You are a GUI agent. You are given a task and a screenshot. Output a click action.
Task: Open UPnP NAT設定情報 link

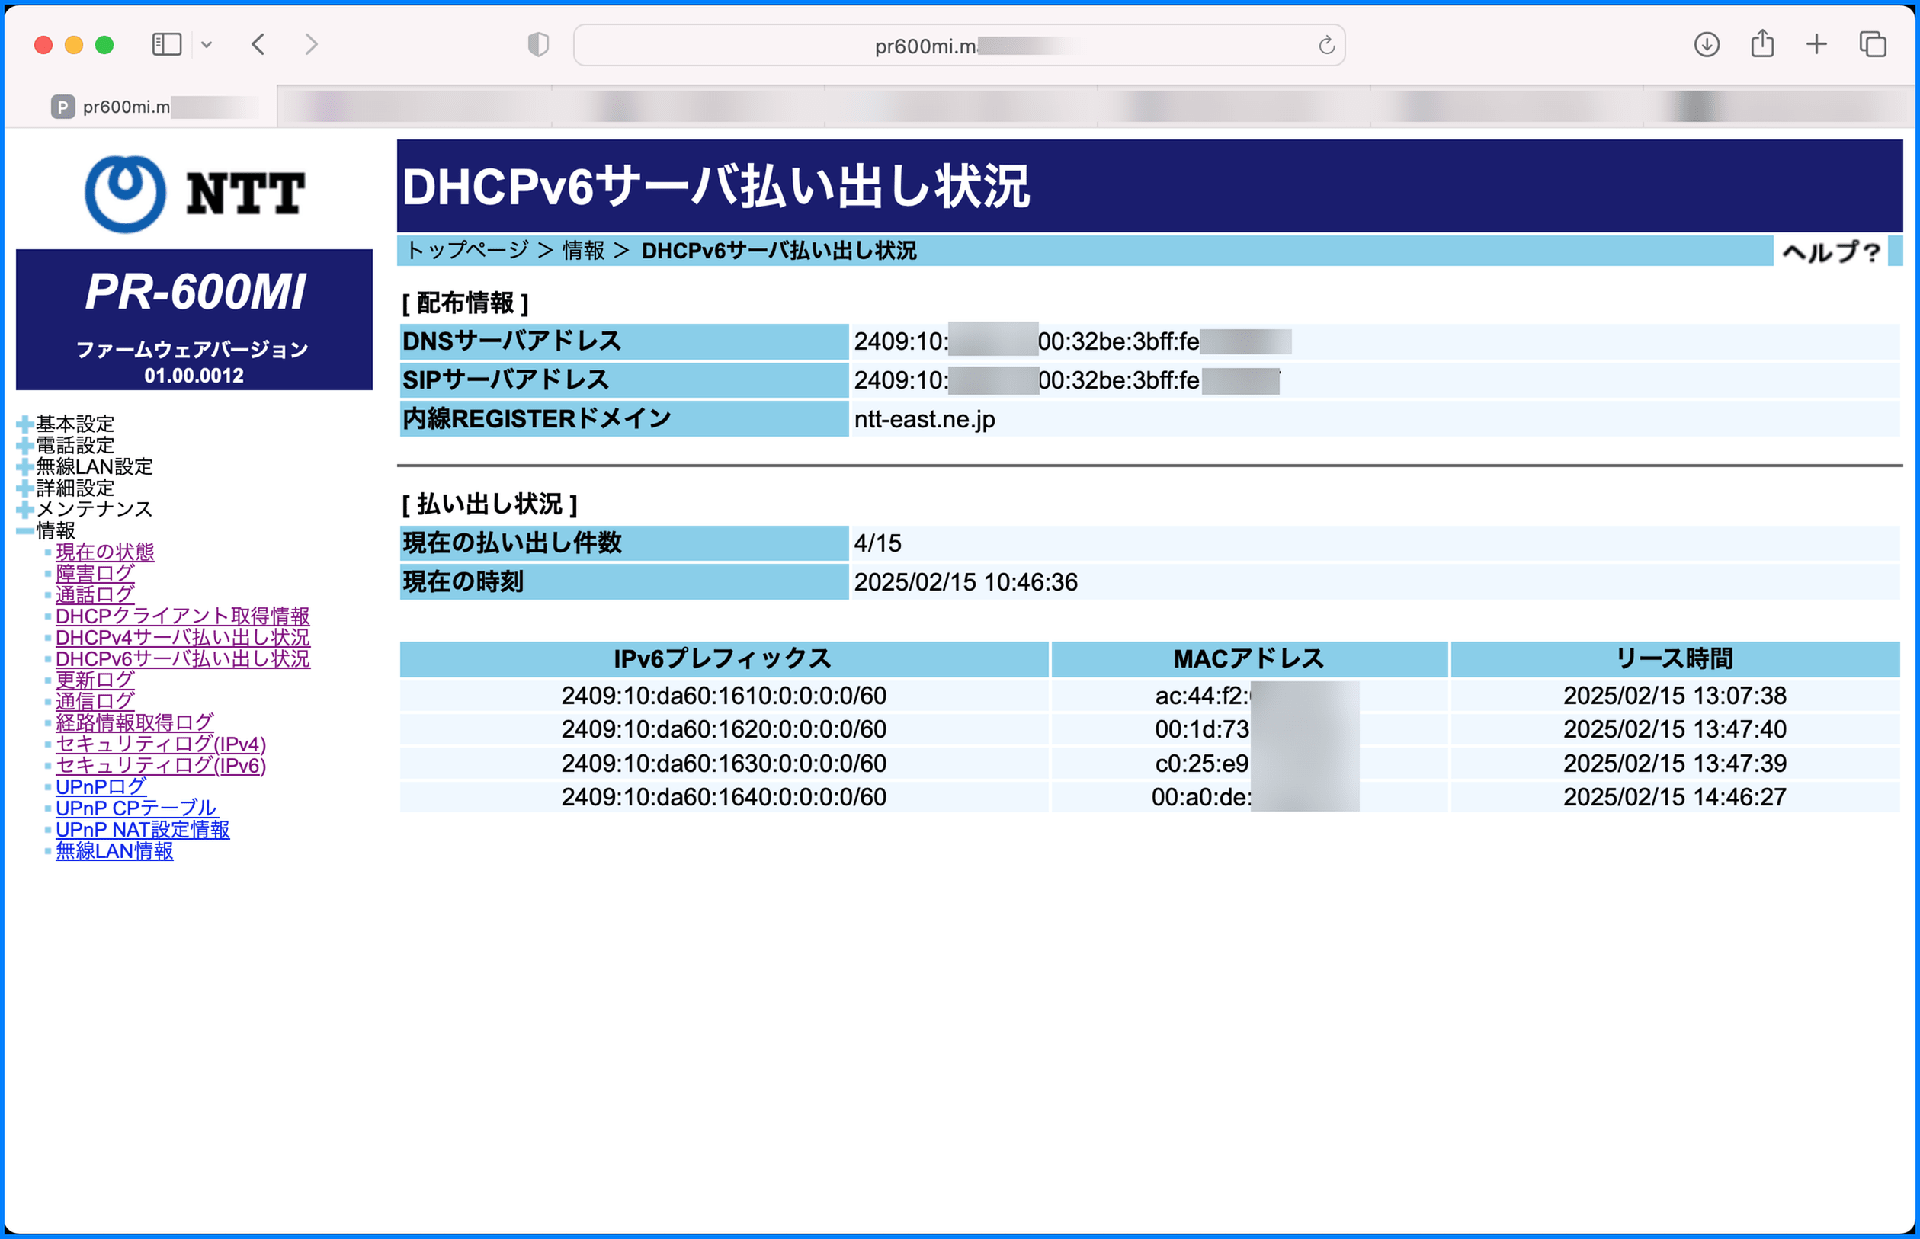[x=142, y=830]
